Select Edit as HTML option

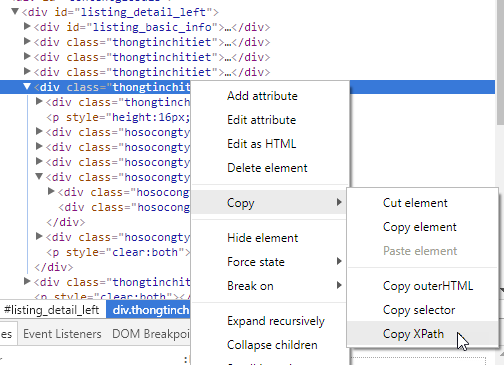coord(270,144)
